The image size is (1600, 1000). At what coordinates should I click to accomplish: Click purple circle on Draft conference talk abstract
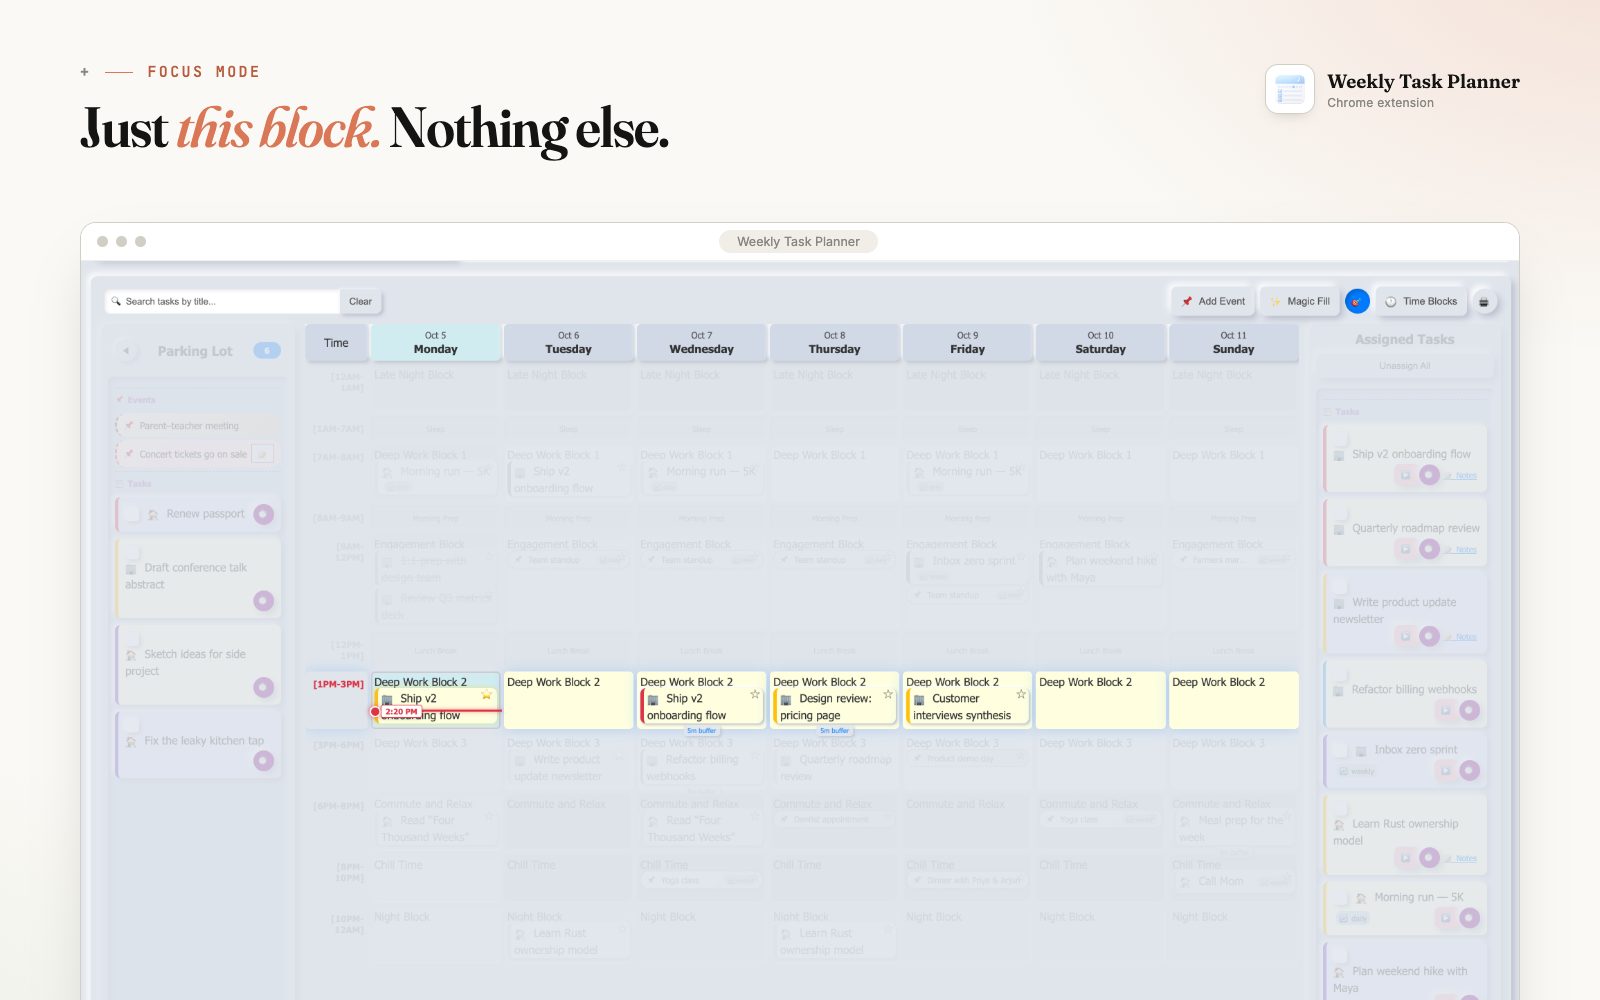(263, 600)
